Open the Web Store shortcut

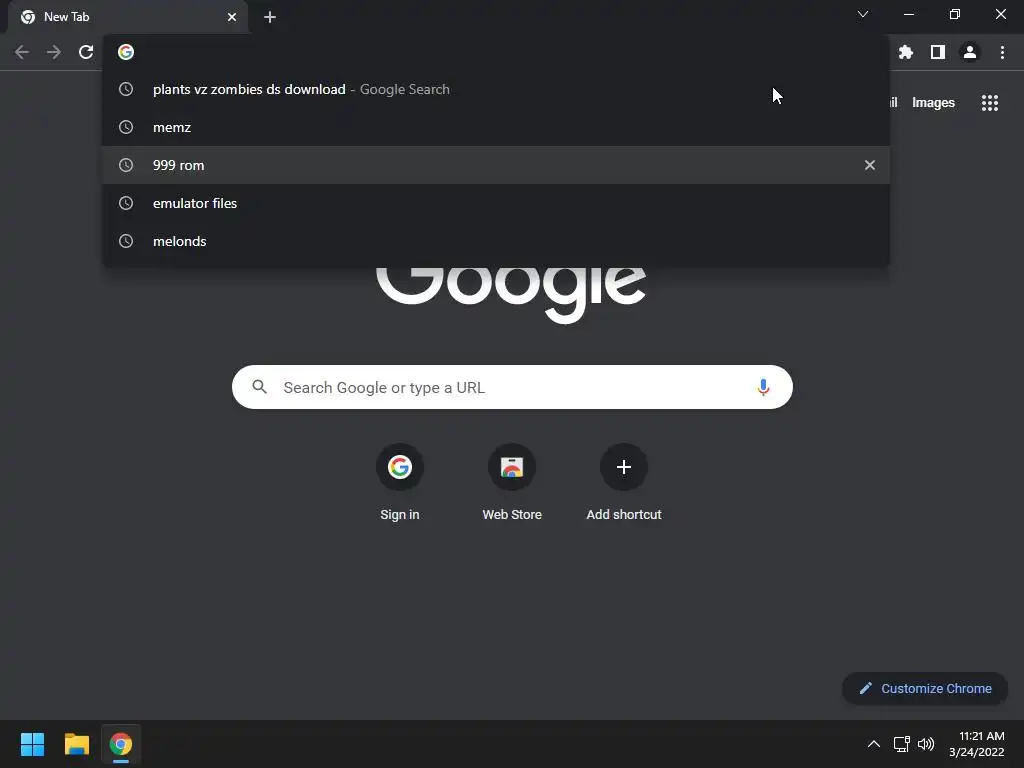pos(512,467)
